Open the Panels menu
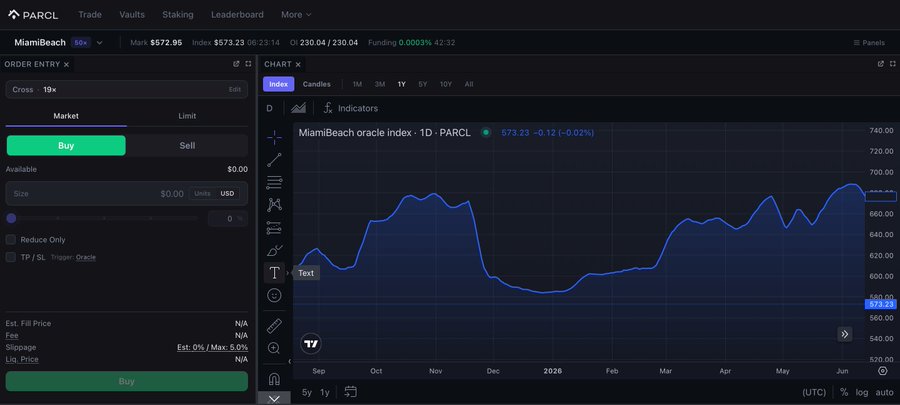This screenshot has width=900, height=405. [869, 42]
